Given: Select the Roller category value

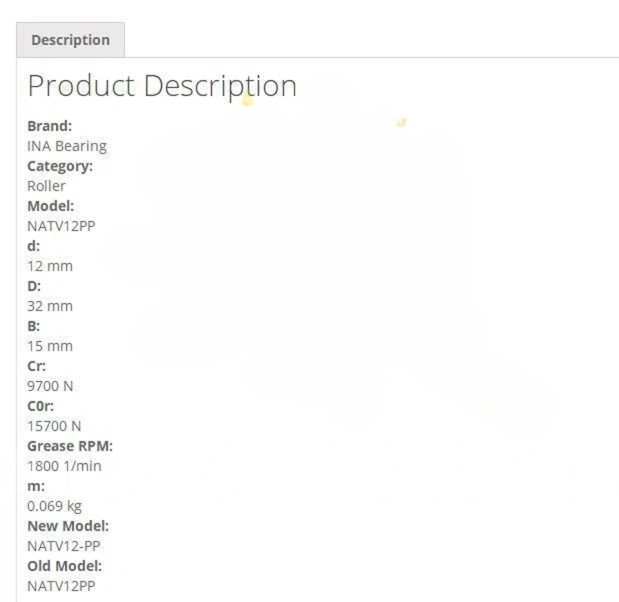Looking at the screenshot, I should click(46, 186).
